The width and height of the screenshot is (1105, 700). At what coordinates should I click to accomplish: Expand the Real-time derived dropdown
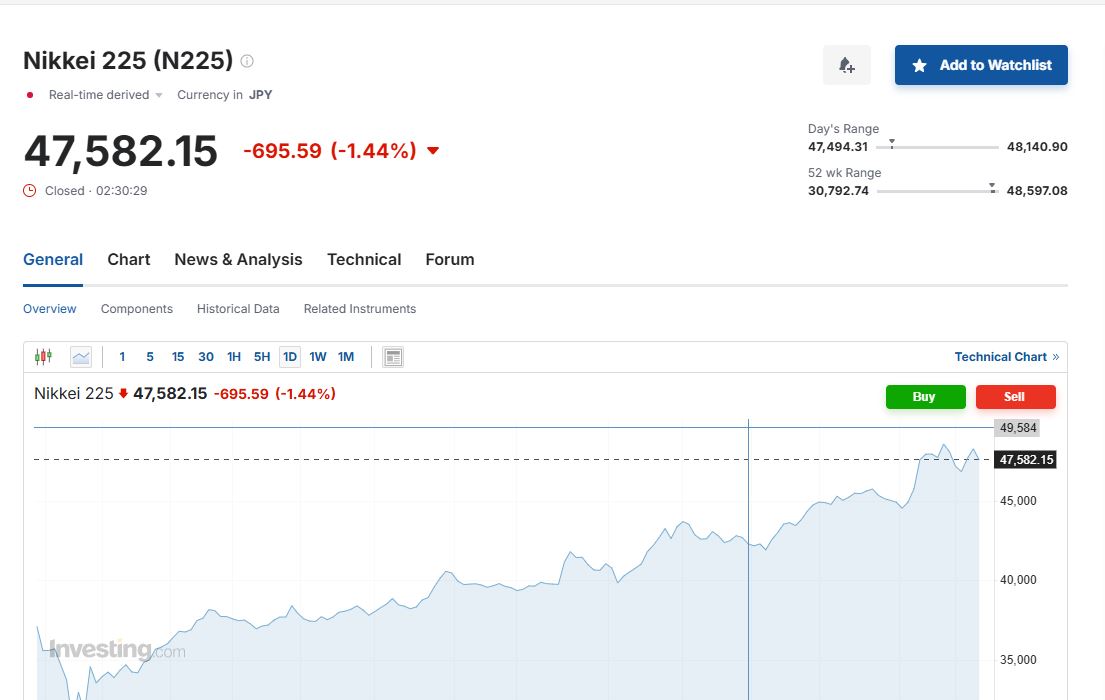pos(159,95)
